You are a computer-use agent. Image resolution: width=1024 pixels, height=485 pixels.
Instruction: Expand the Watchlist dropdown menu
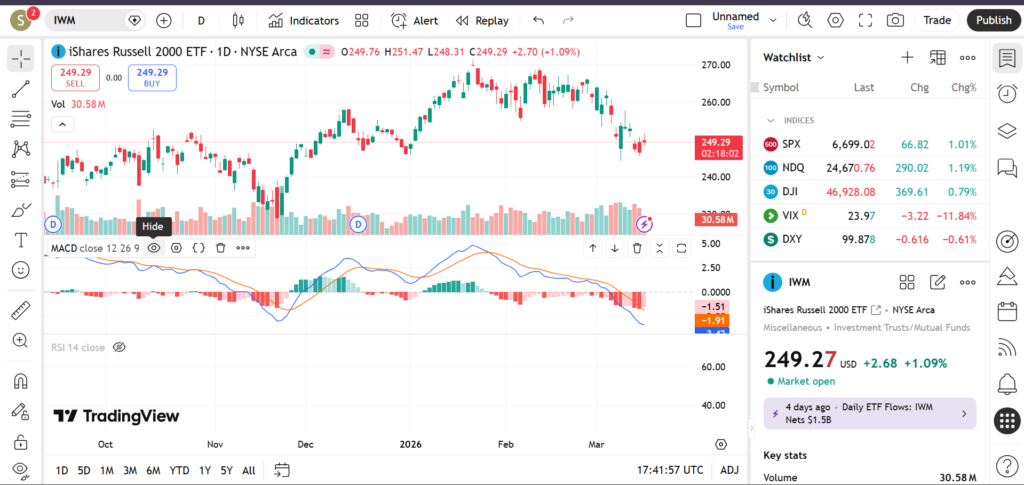(821, 58)
